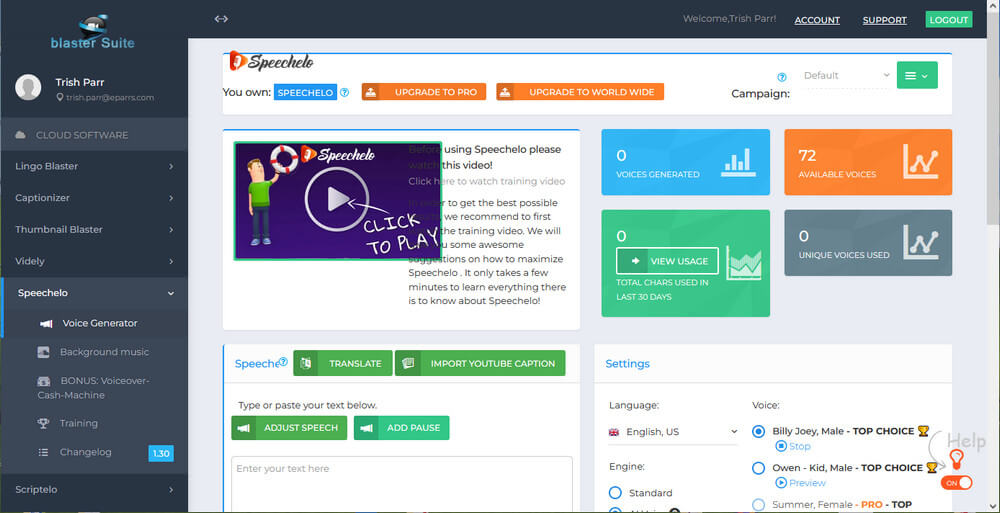Image resolution: width=1000 pixels, height=513 pixels.
Task: Open the Language English, US dropdown
Action: 673,432
